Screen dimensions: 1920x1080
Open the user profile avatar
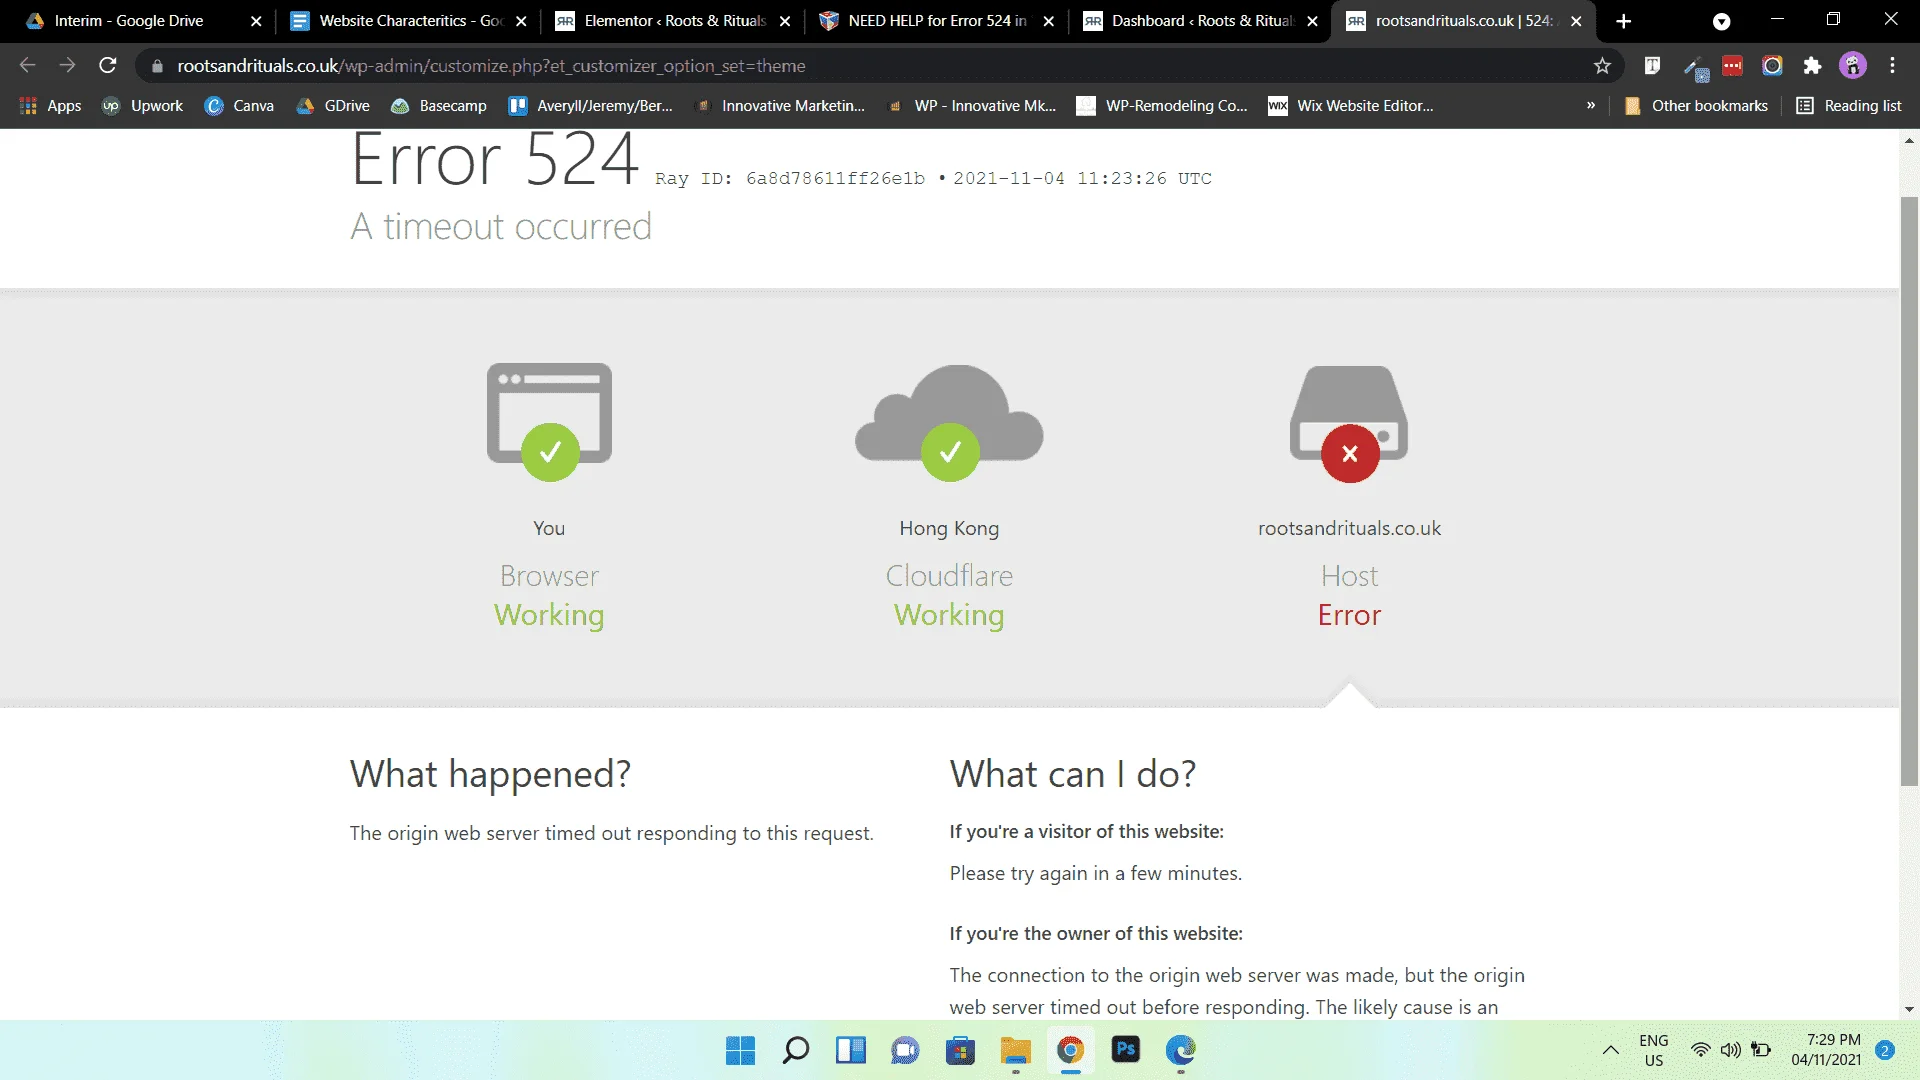coord(1853,66)
